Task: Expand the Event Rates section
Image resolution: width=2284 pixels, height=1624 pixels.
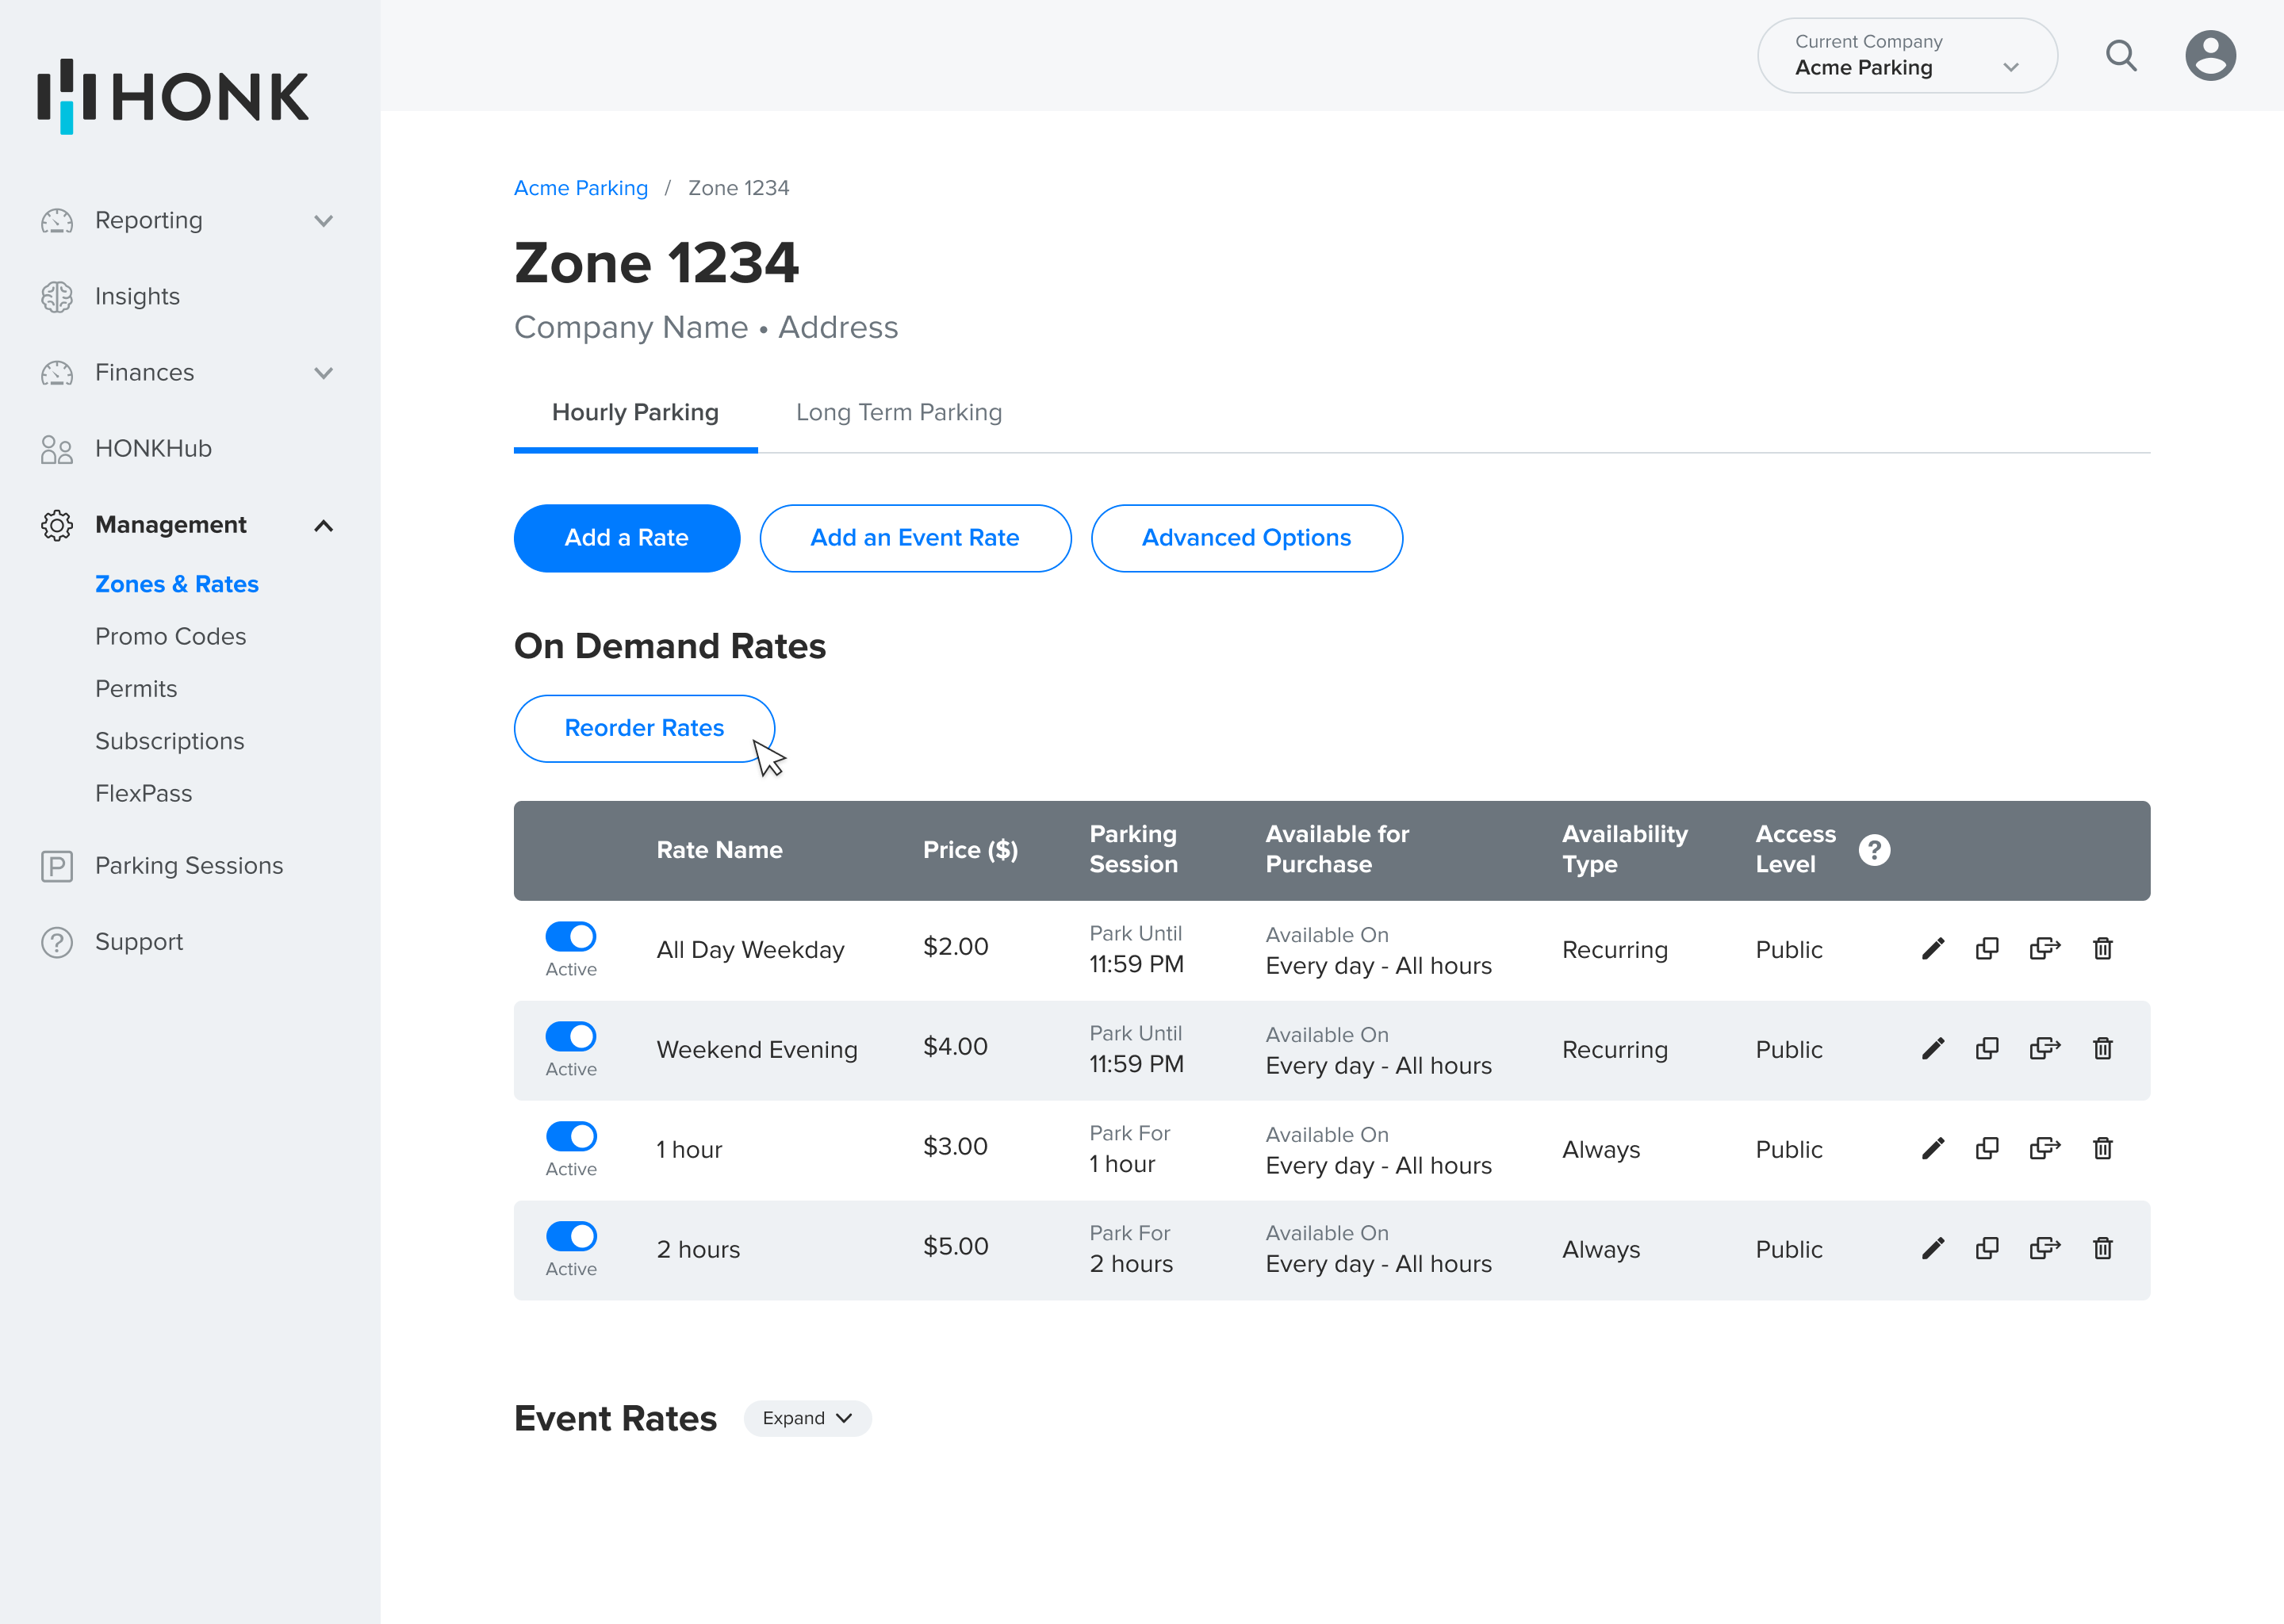Action: (x=806, y=1418)
